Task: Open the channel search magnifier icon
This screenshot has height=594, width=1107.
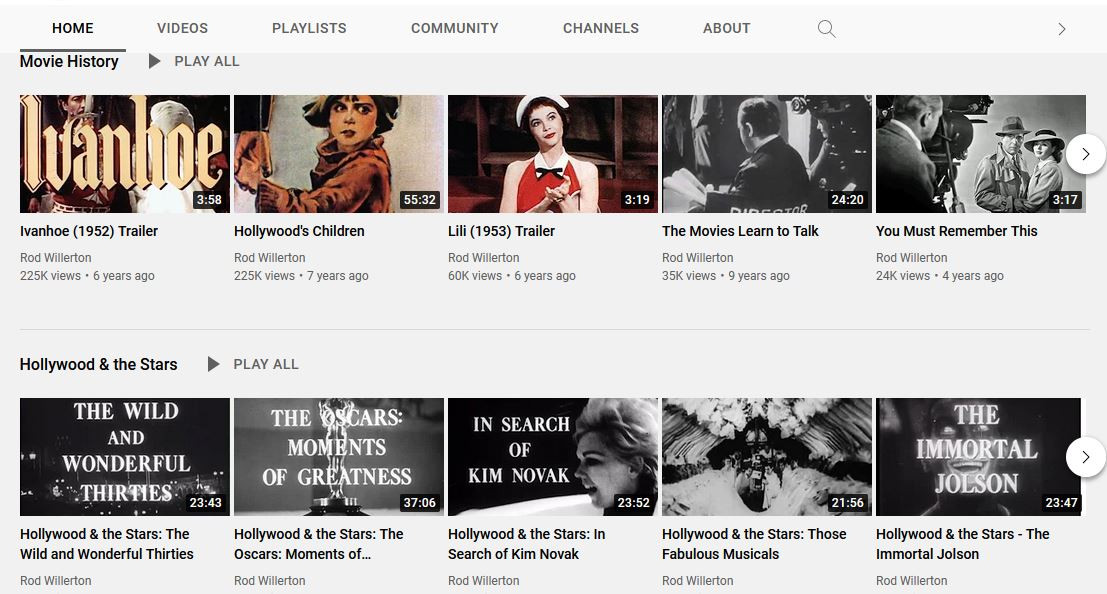Action: click(x=826, y=29)
